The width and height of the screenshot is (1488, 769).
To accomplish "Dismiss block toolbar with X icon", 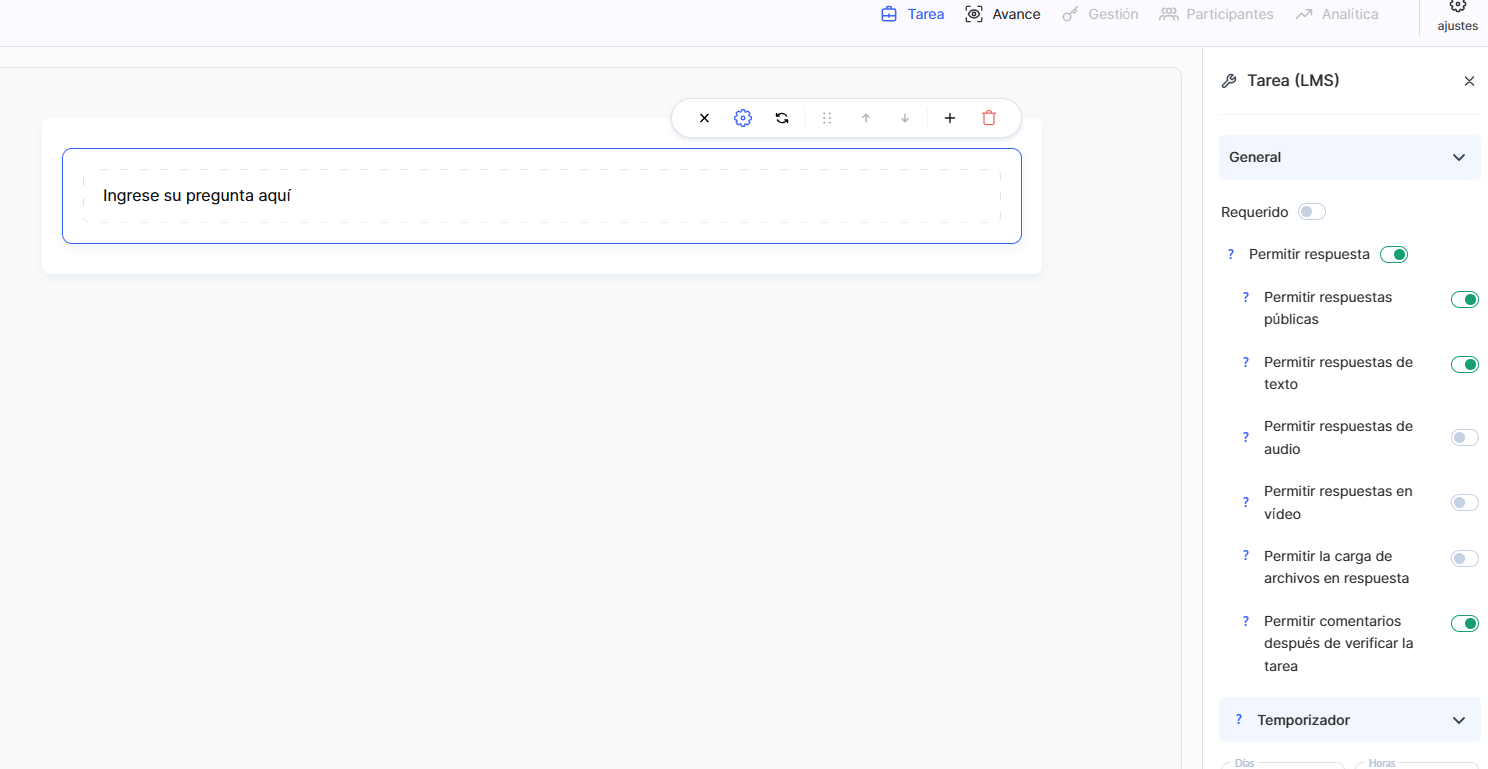I will coord(704,118).
